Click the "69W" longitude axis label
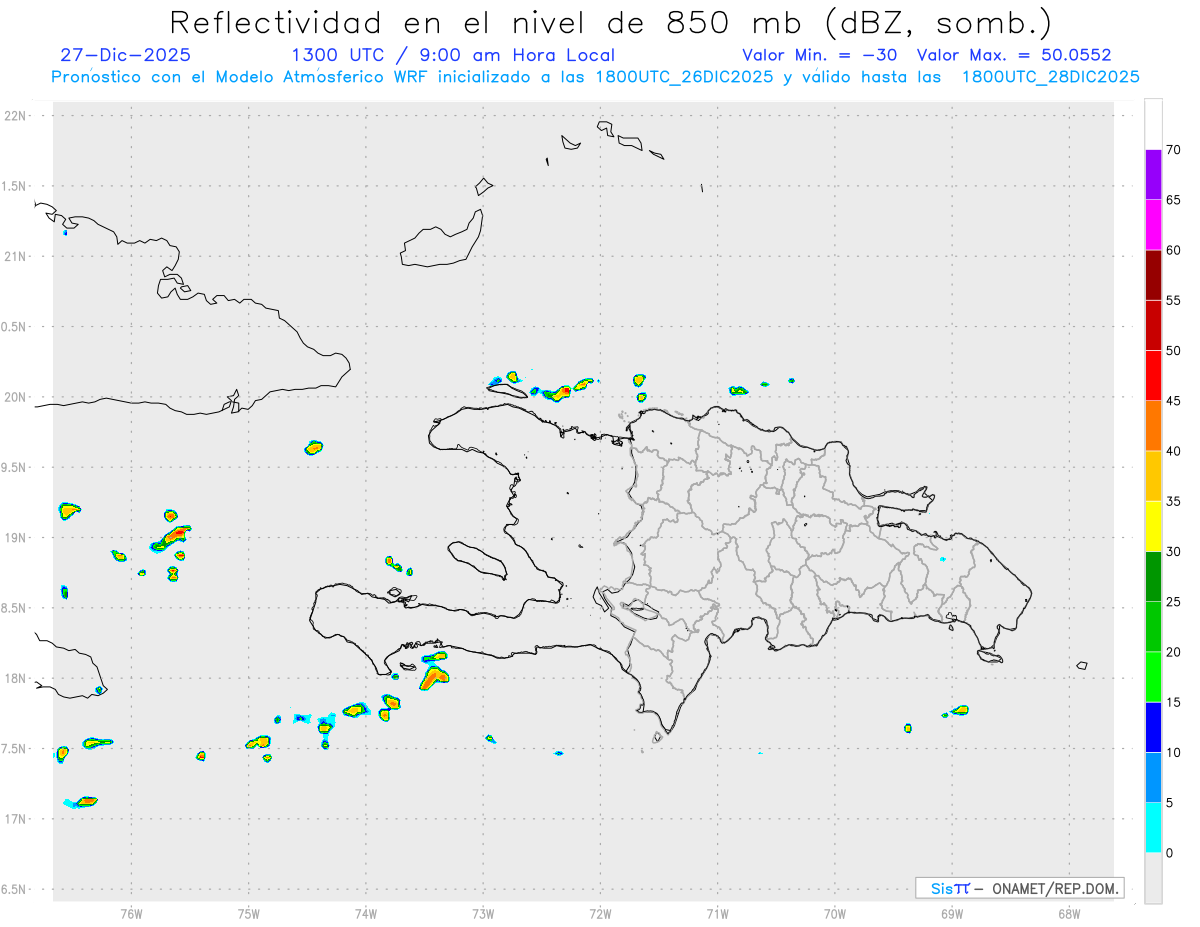This screenshot has height=927, width=1200. (952, 914)
